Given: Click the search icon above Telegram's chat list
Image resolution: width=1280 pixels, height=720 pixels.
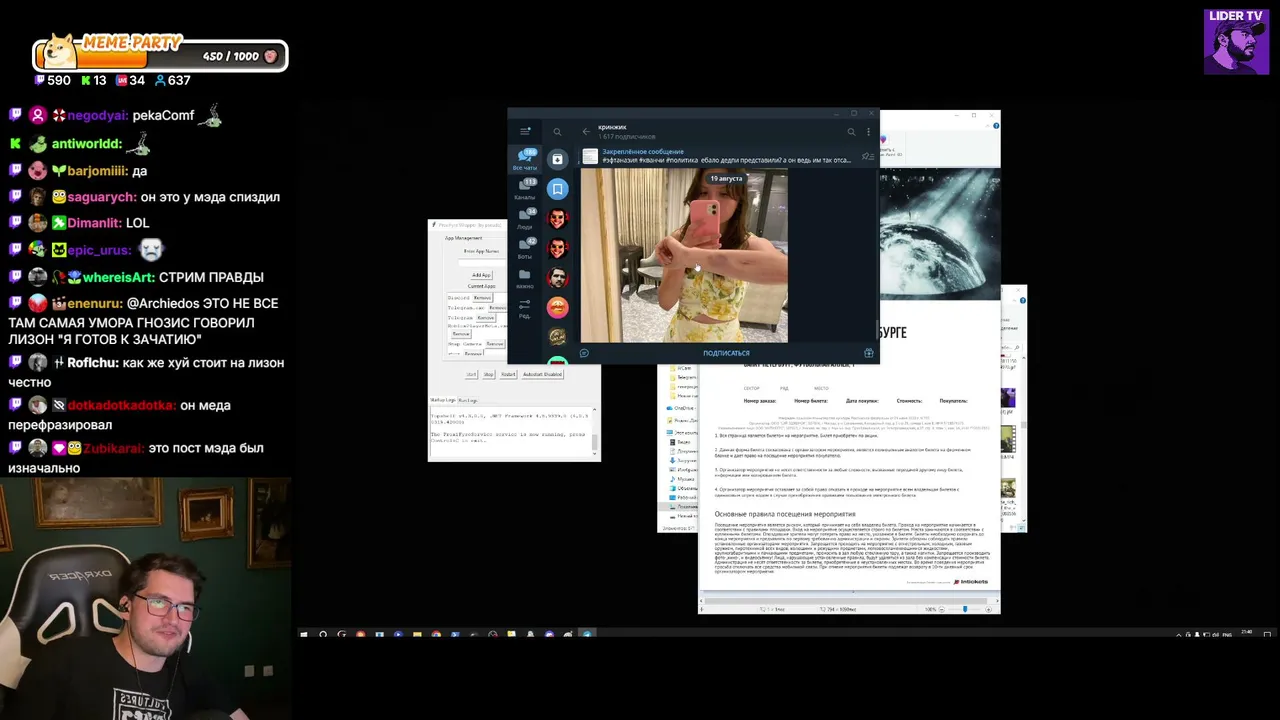Looking at the screenshot, I should (557, 131).
